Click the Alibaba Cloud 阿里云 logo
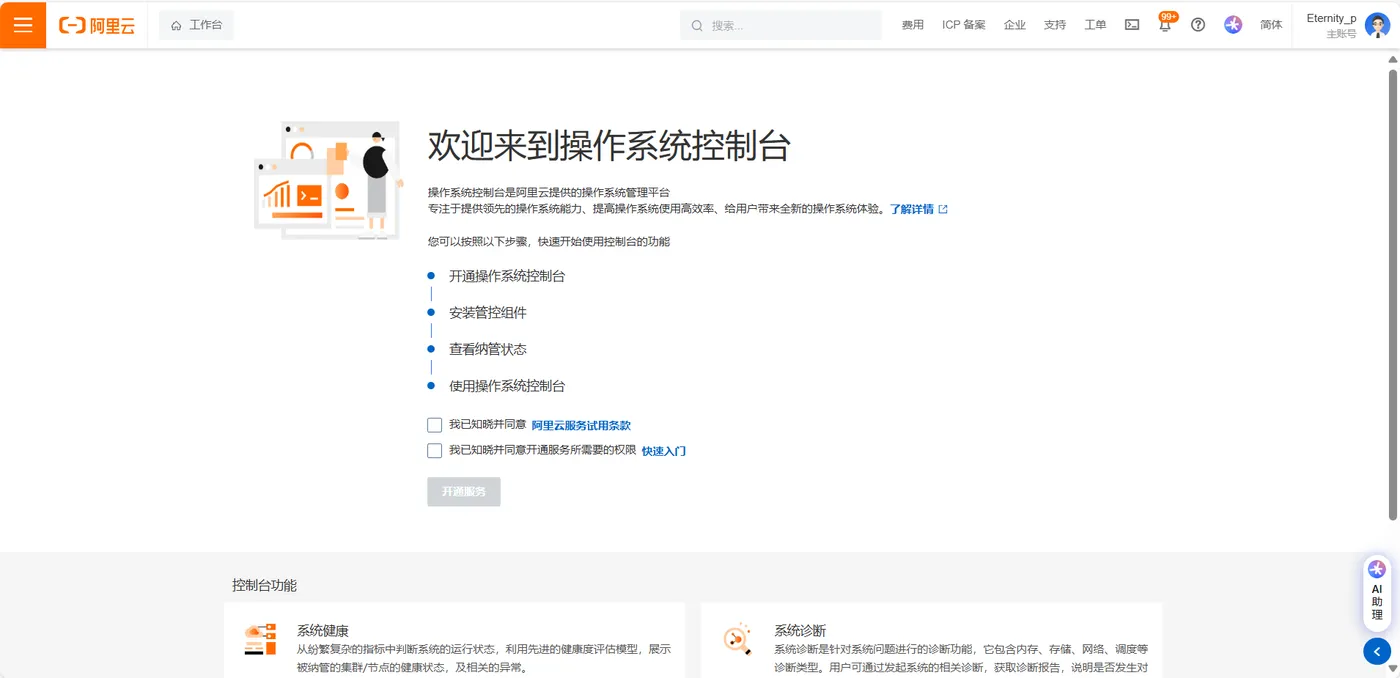 point(96,26)
